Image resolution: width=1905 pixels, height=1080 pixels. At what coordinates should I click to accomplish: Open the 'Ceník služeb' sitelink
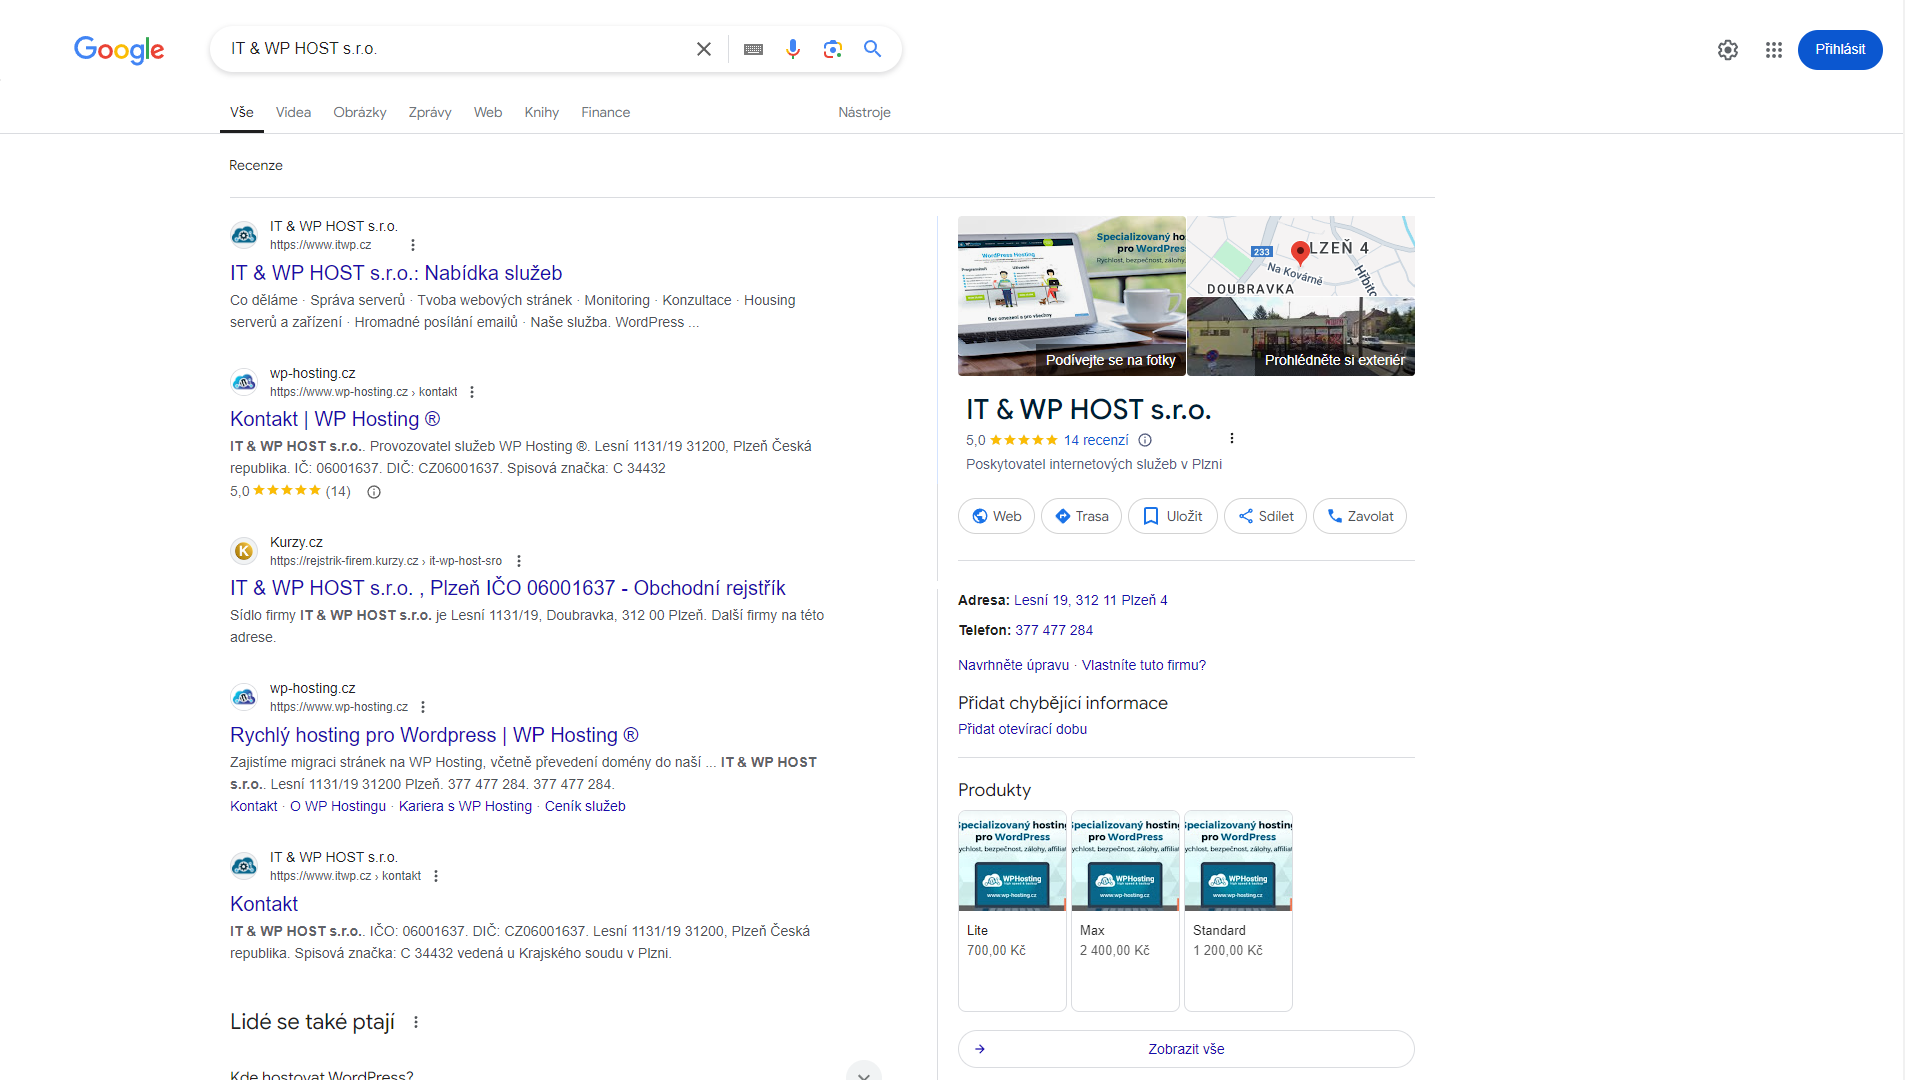[585, 806]
